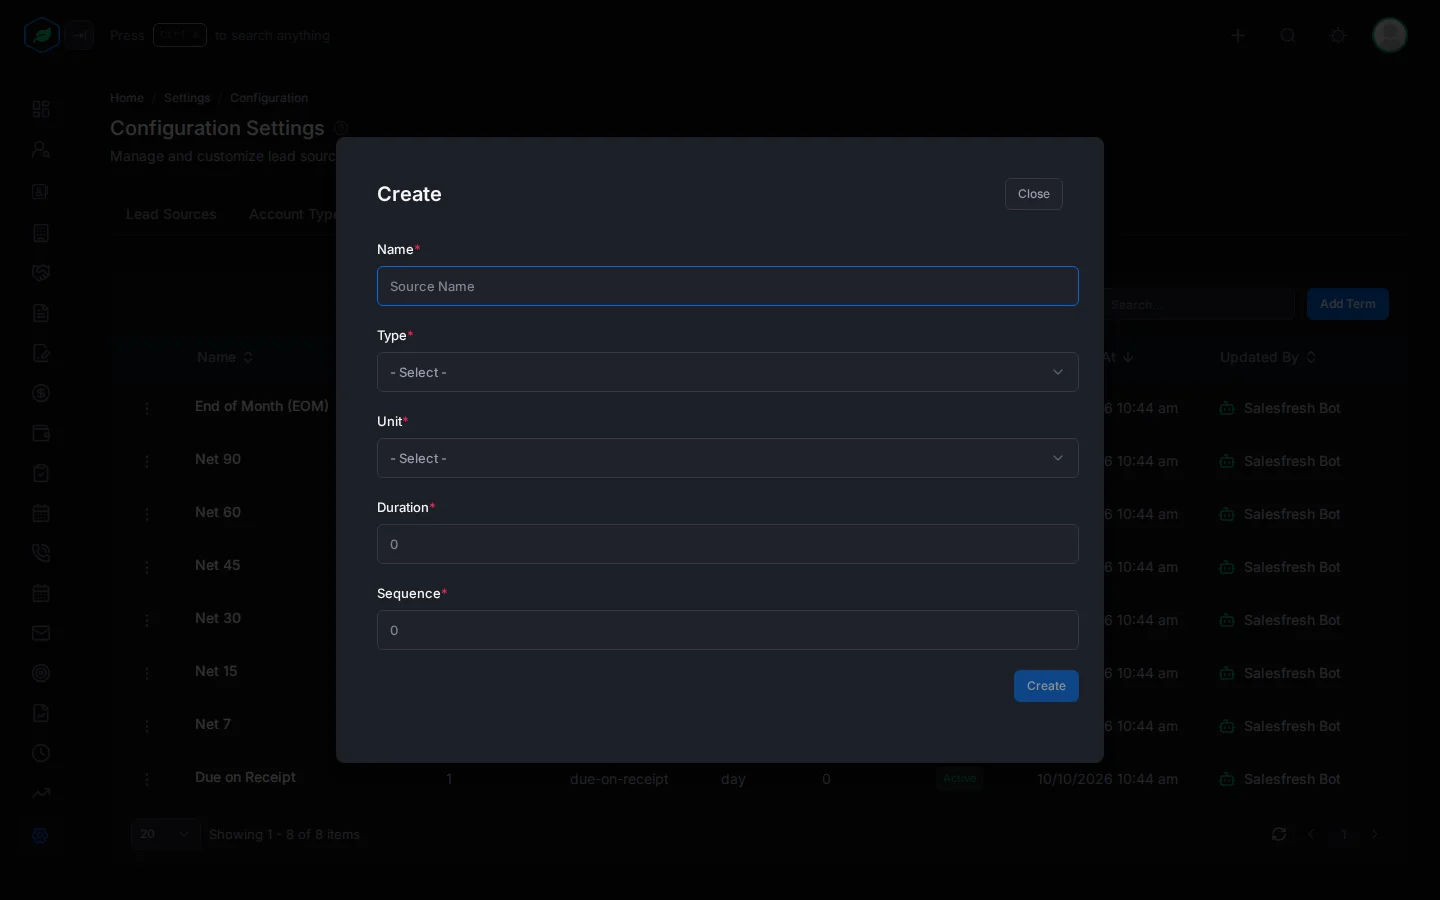The height and width of the screenshot is (900, 1440).
Task: Open the edit-note pencil sidebar icon
Action: 41,353
